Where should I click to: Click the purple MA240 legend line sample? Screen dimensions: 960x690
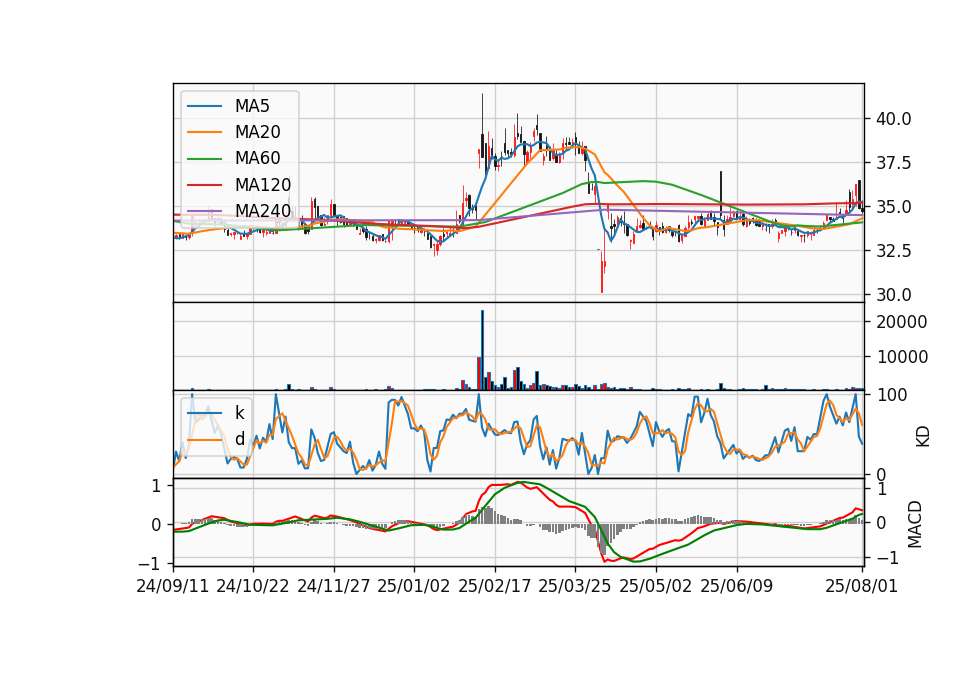(x=204, y=211)
